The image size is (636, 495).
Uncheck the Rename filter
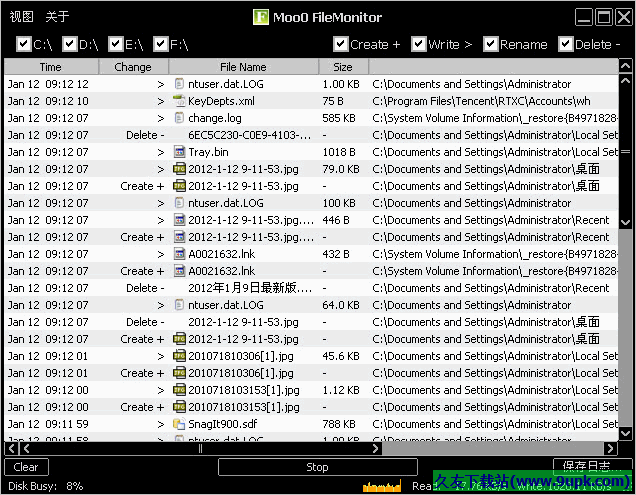490,44
